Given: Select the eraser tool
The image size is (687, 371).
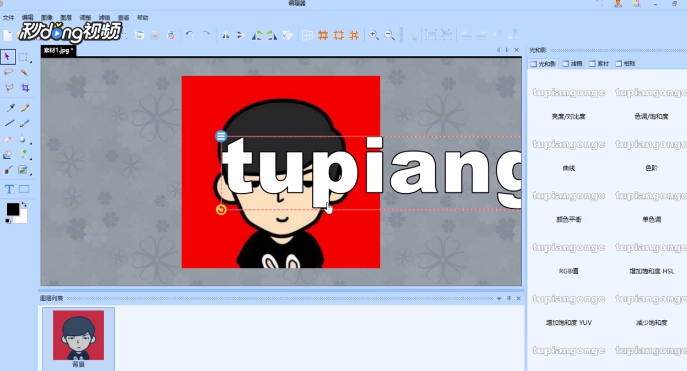Looking at the screenshot, I should (8, 139).
